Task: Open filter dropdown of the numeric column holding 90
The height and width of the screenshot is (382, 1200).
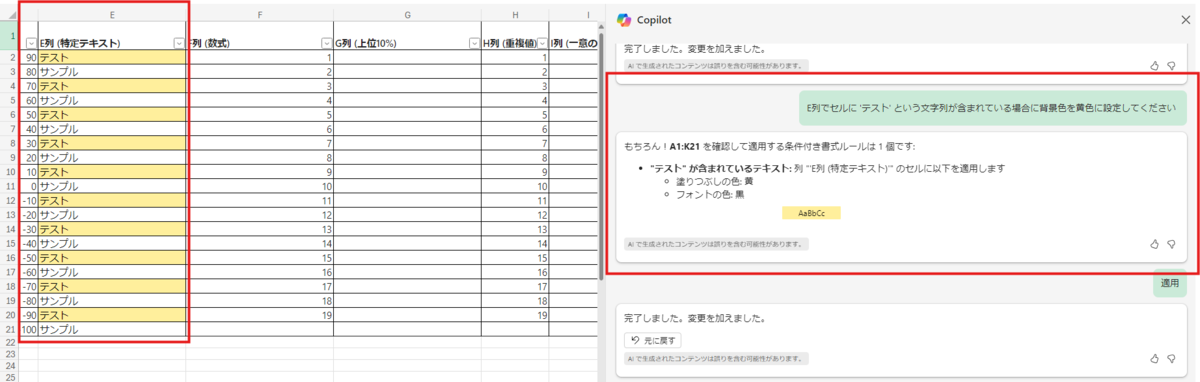Action: (x=31, y=43)
